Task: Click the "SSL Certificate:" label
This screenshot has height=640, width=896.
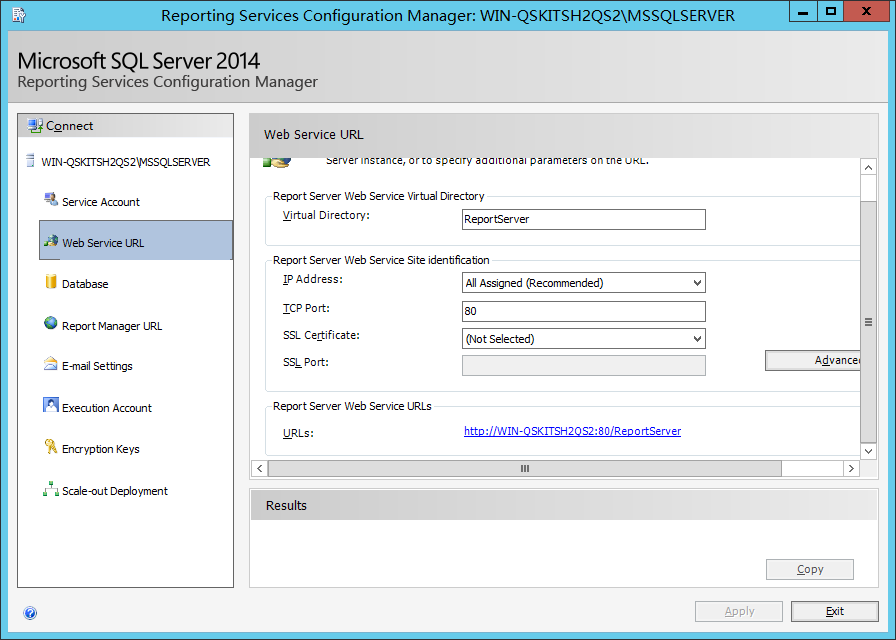Action: point(321,335)
